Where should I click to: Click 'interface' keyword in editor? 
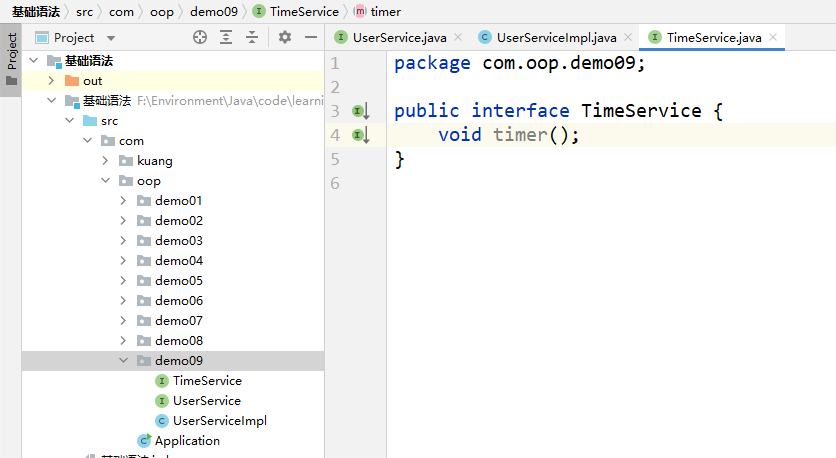click(520, 111)
